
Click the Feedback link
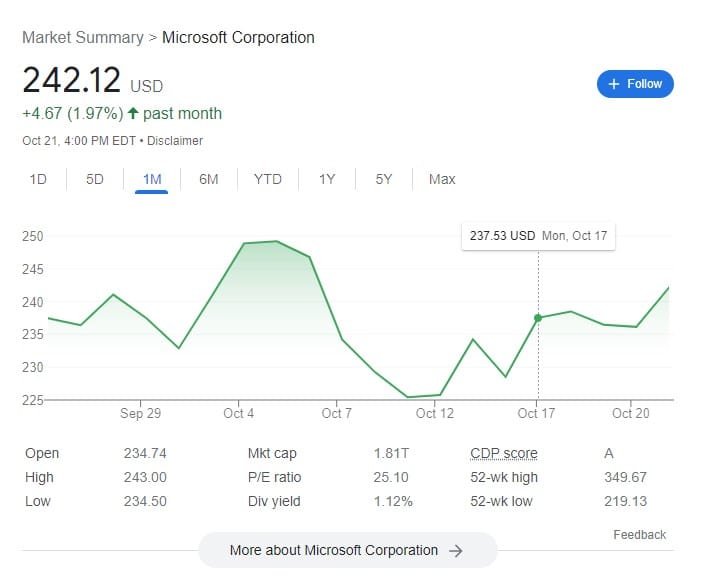(639, 535)
